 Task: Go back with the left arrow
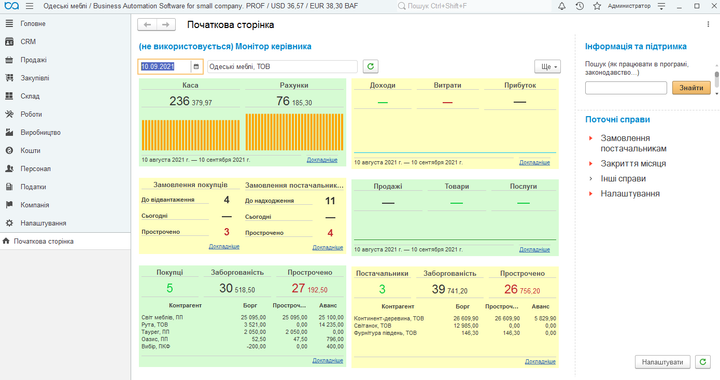[x=147, y=25]
